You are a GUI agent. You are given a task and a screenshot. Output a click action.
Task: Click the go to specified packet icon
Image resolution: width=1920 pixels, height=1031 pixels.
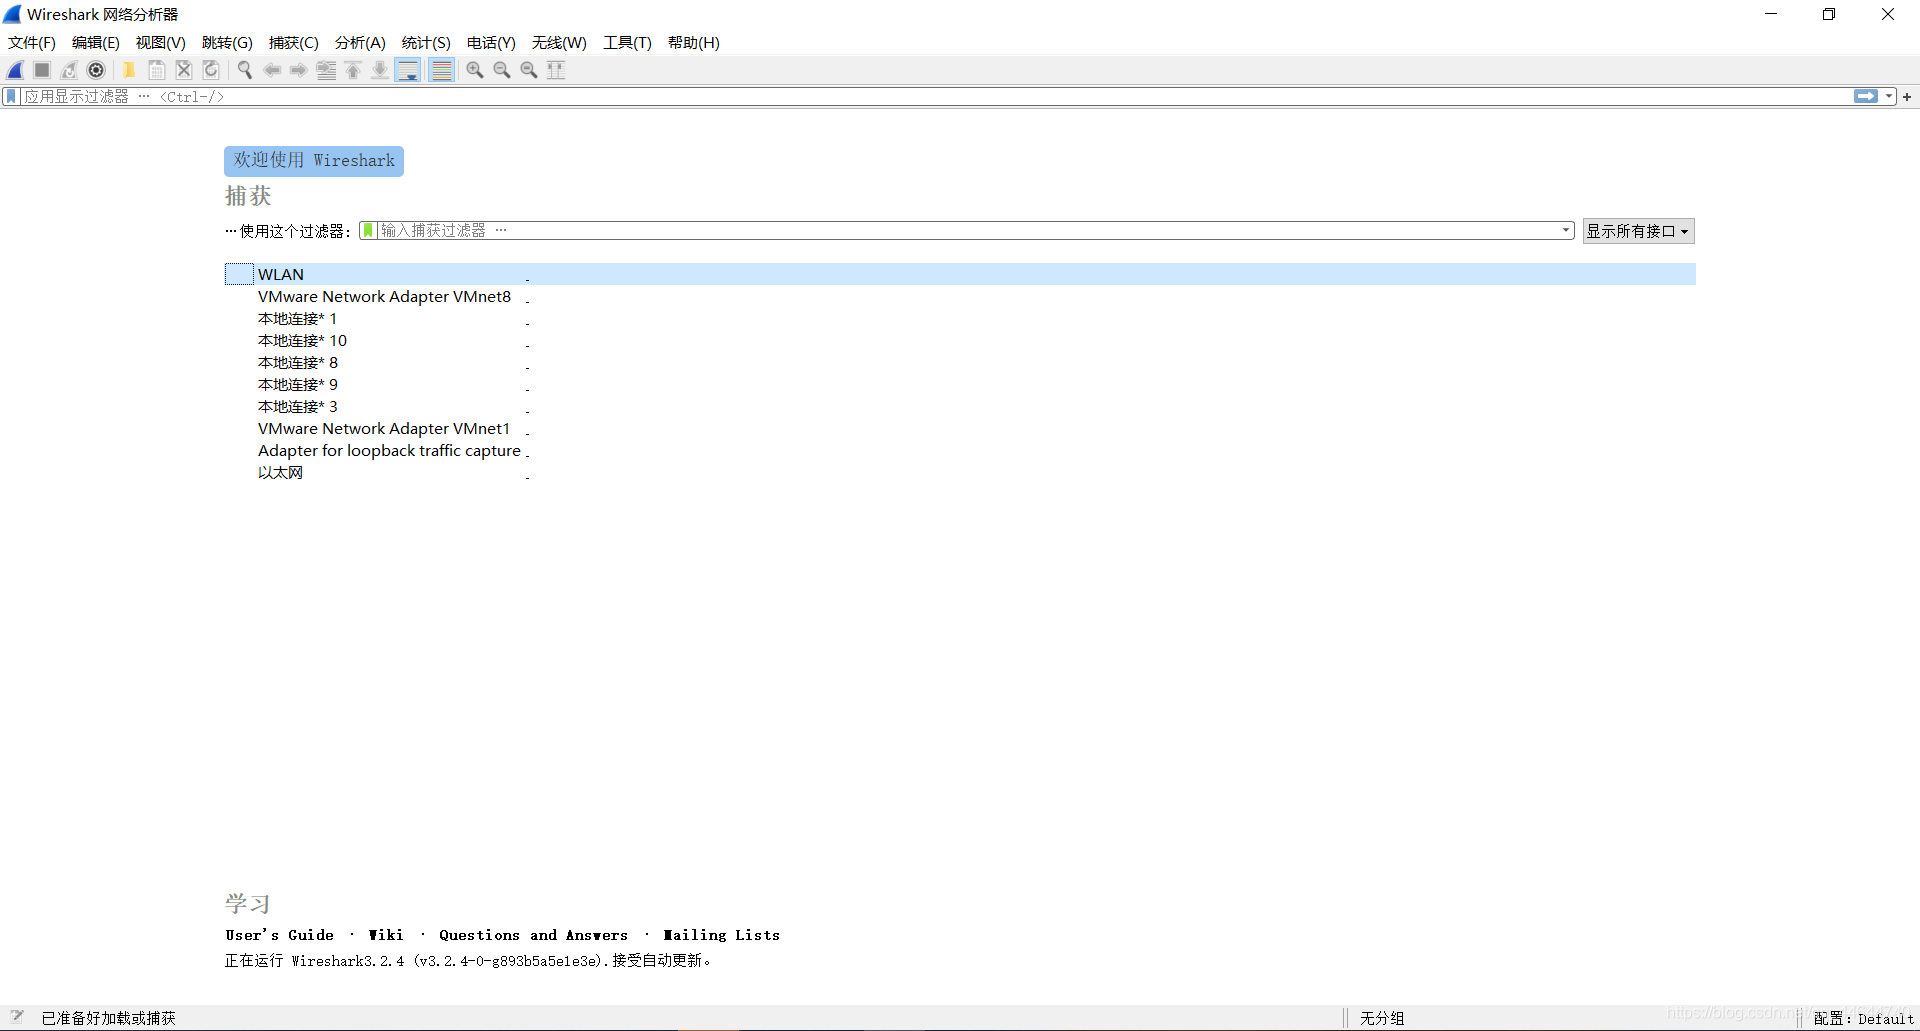pos(326,70)
